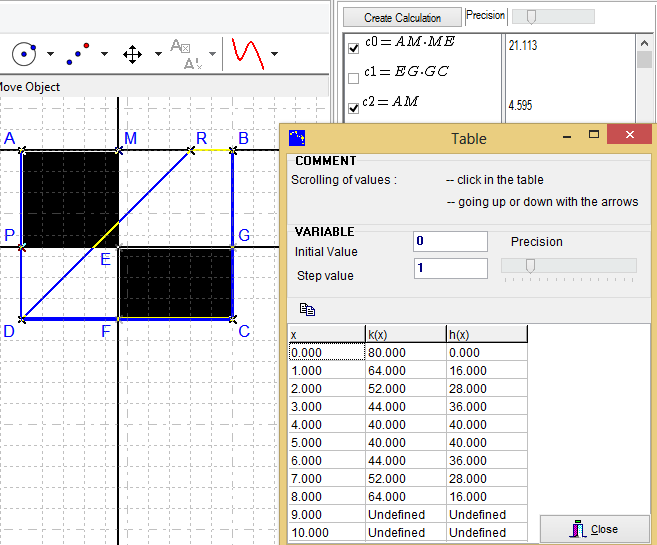
Task: Uncheck the c0 = AM·ME calculation
Action: click(354, 48)
